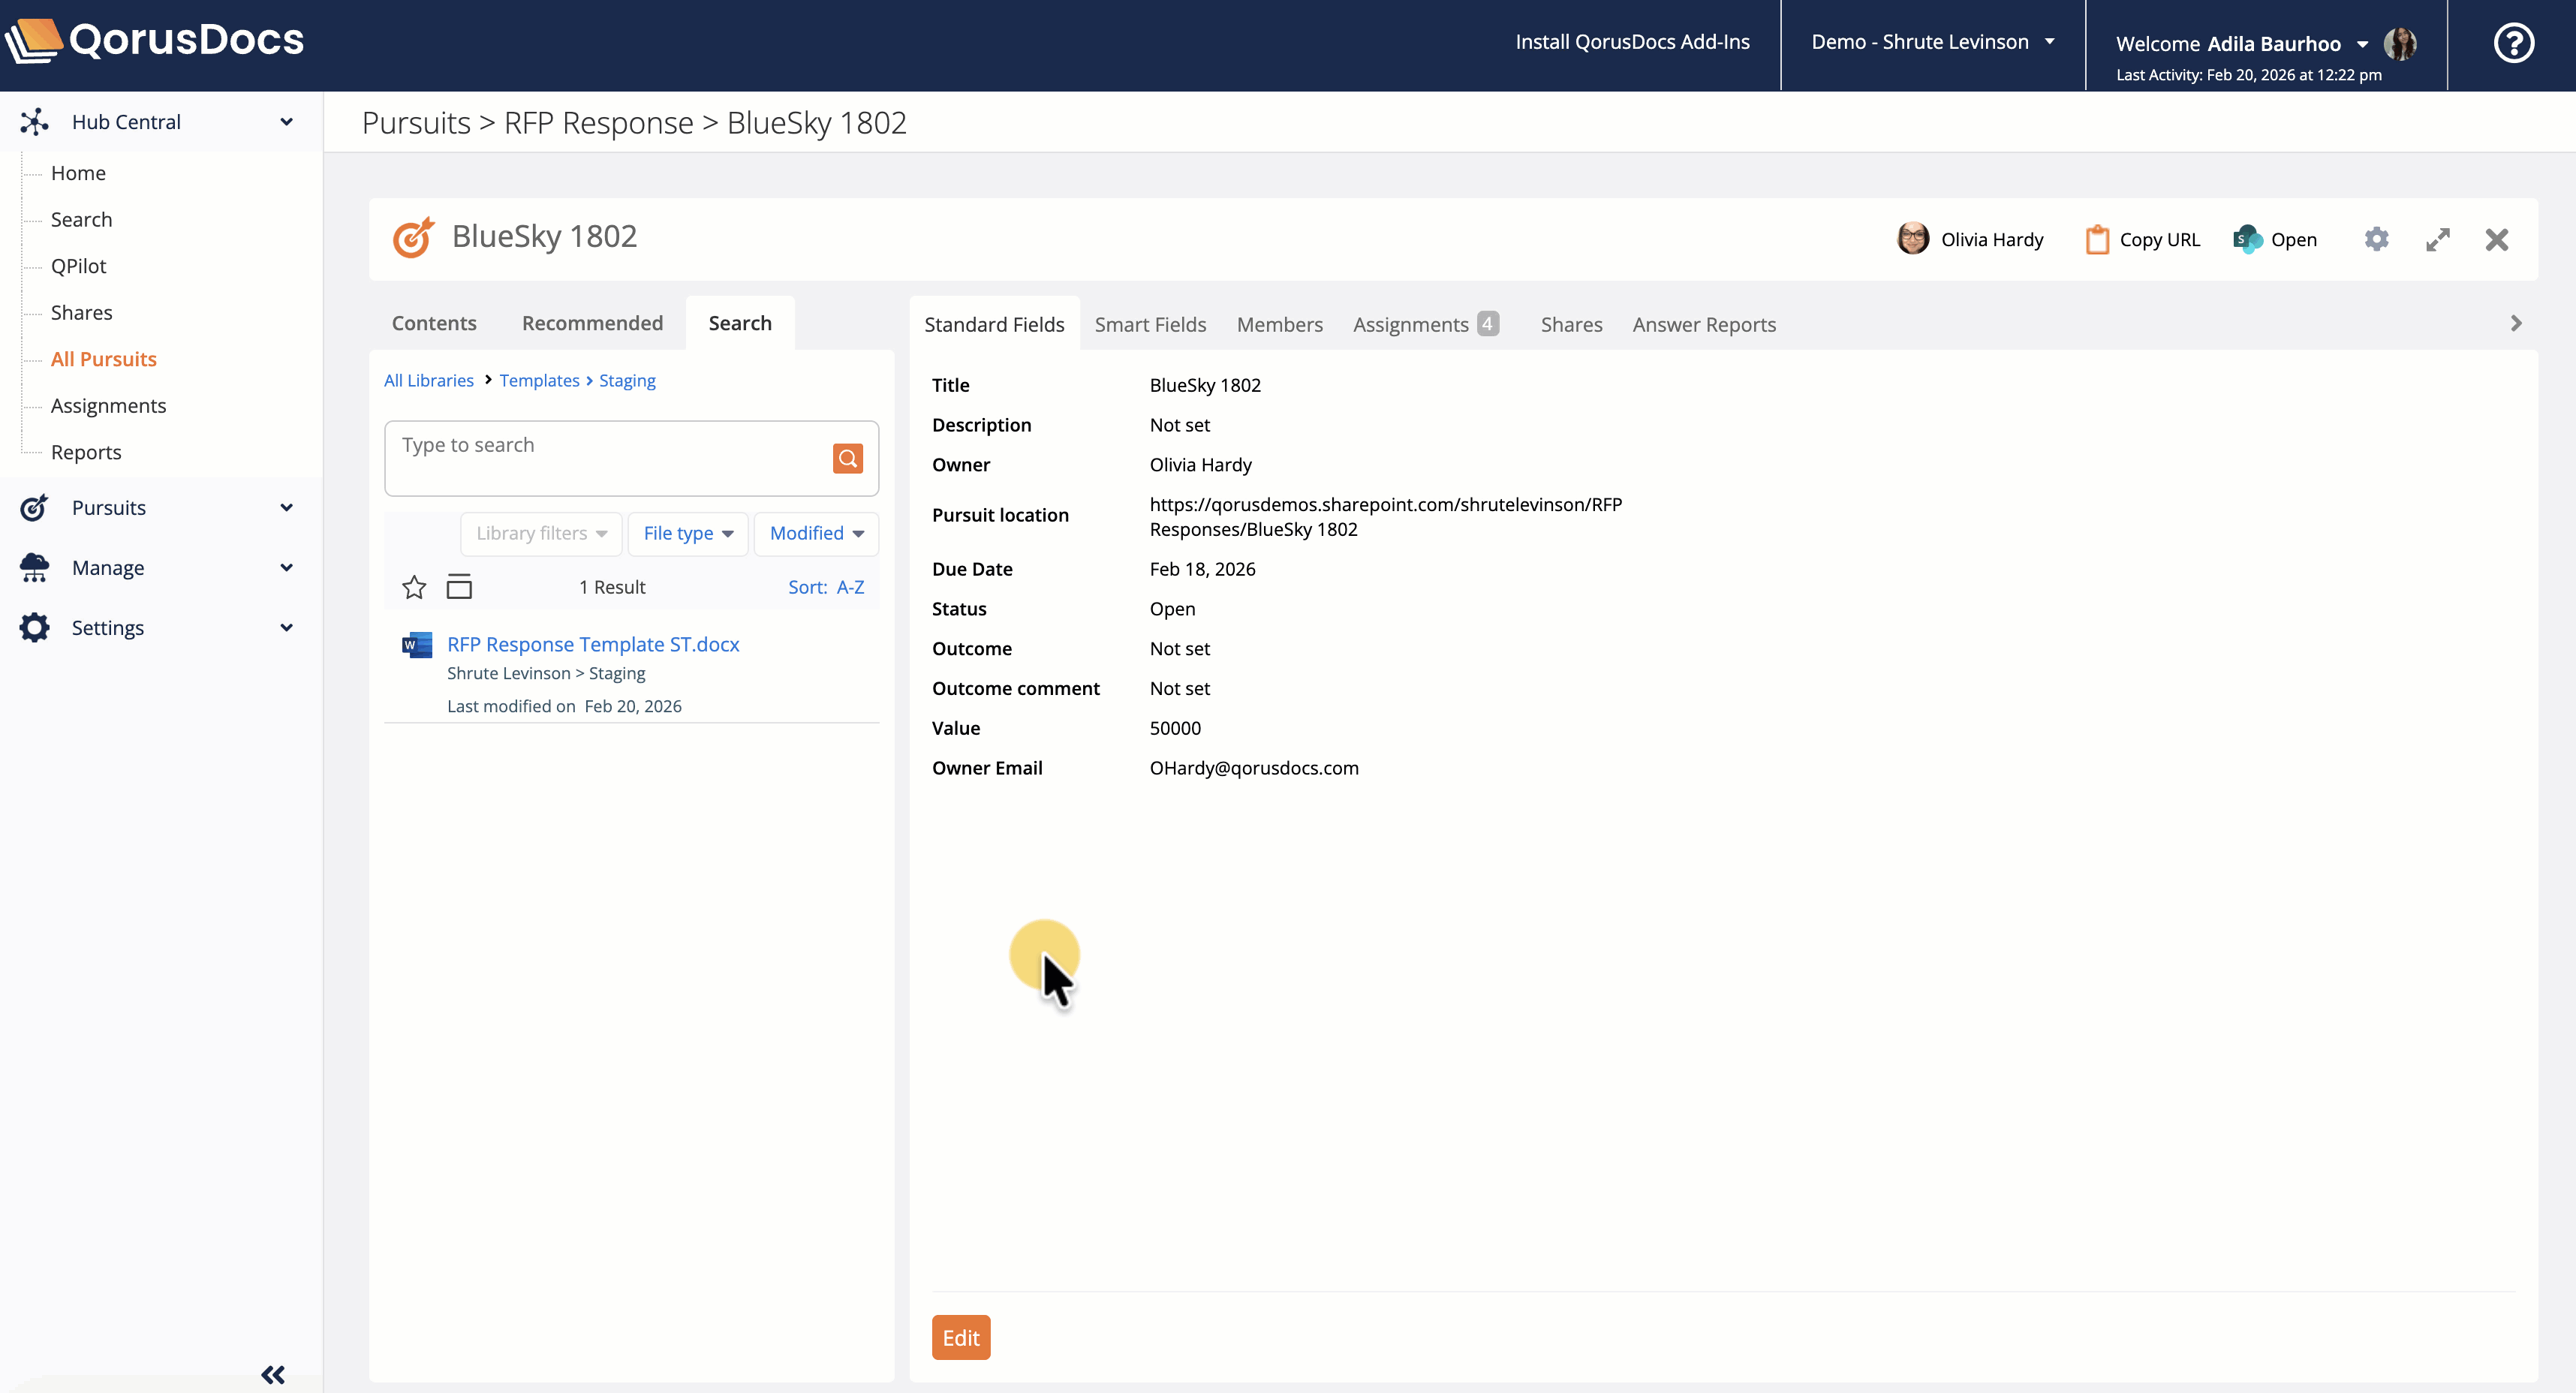
Task: Open the File type filter dropdown
Action: tap(688, 533)
